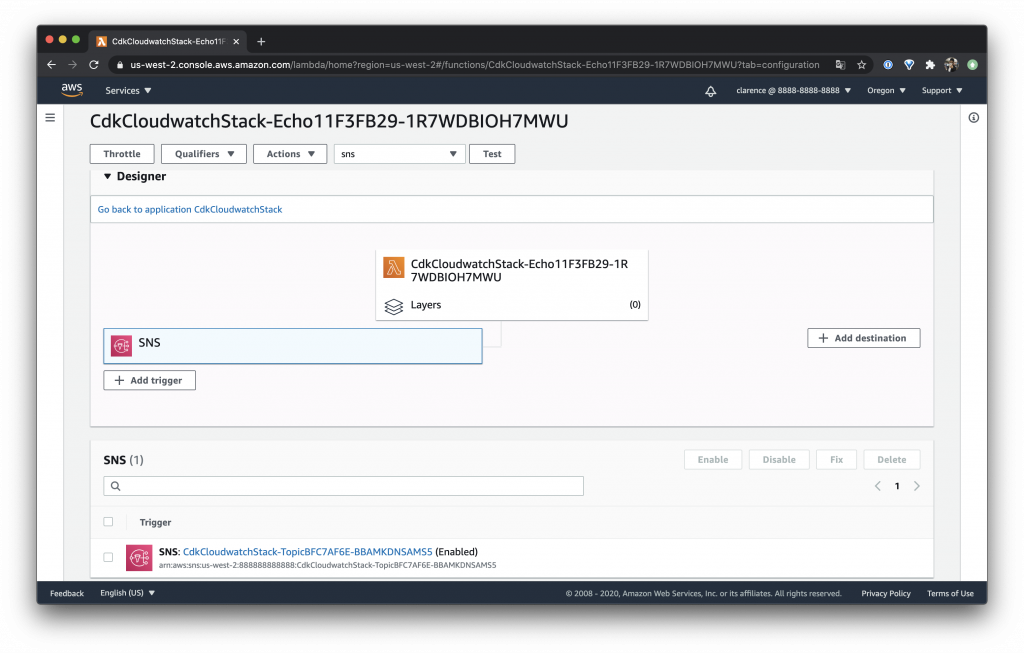
Task: Open the translate page icon
Action: [x=840, y=65]
